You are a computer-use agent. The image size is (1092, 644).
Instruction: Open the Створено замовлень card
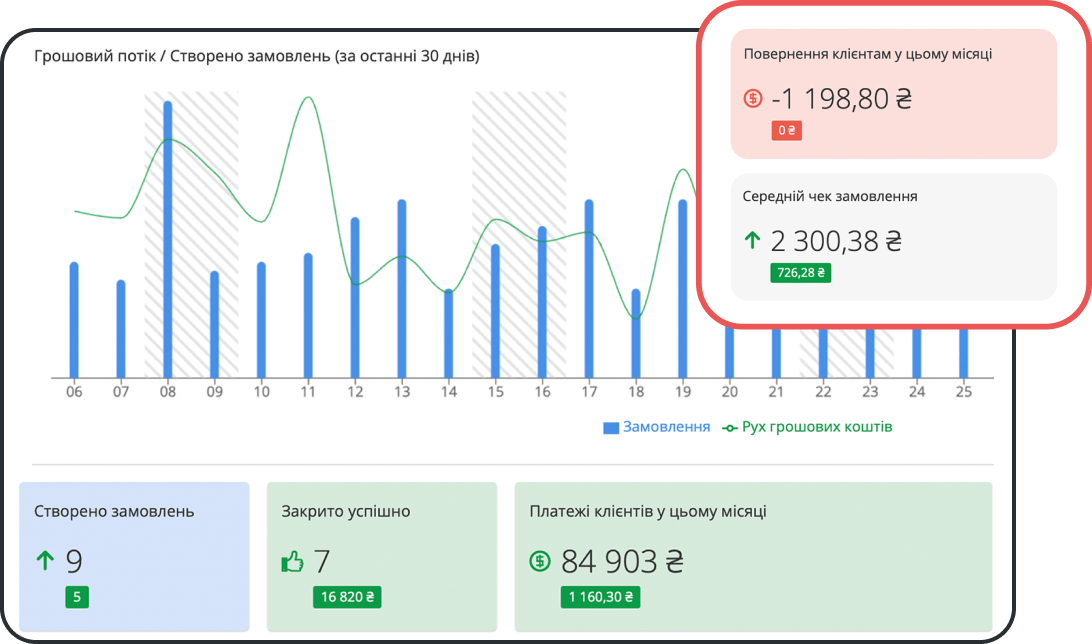coord(134,556)
